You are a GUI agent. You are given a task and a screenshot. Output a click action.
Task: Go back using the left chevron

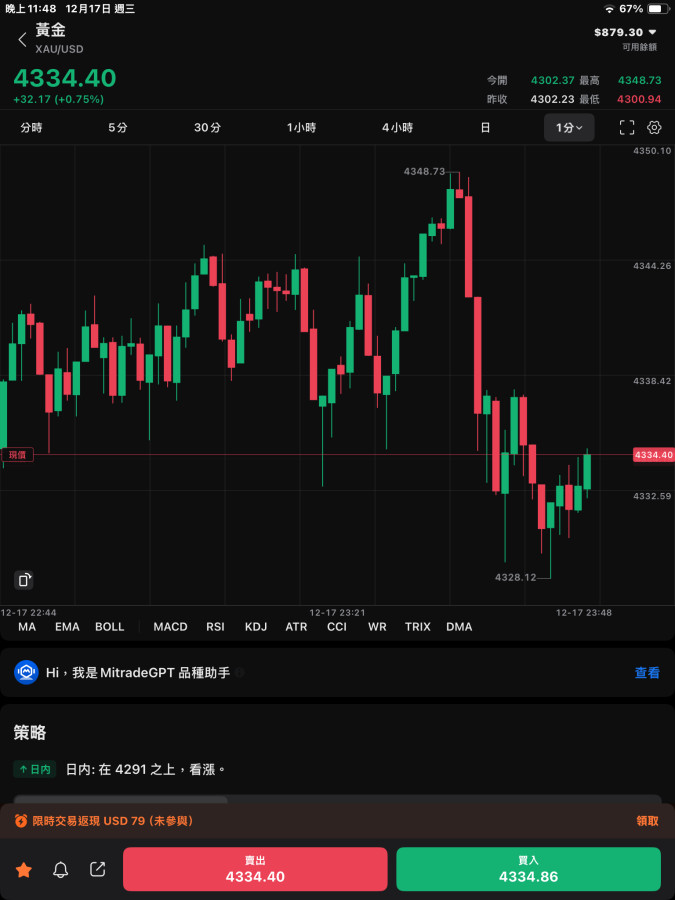(x=22, y=40)
